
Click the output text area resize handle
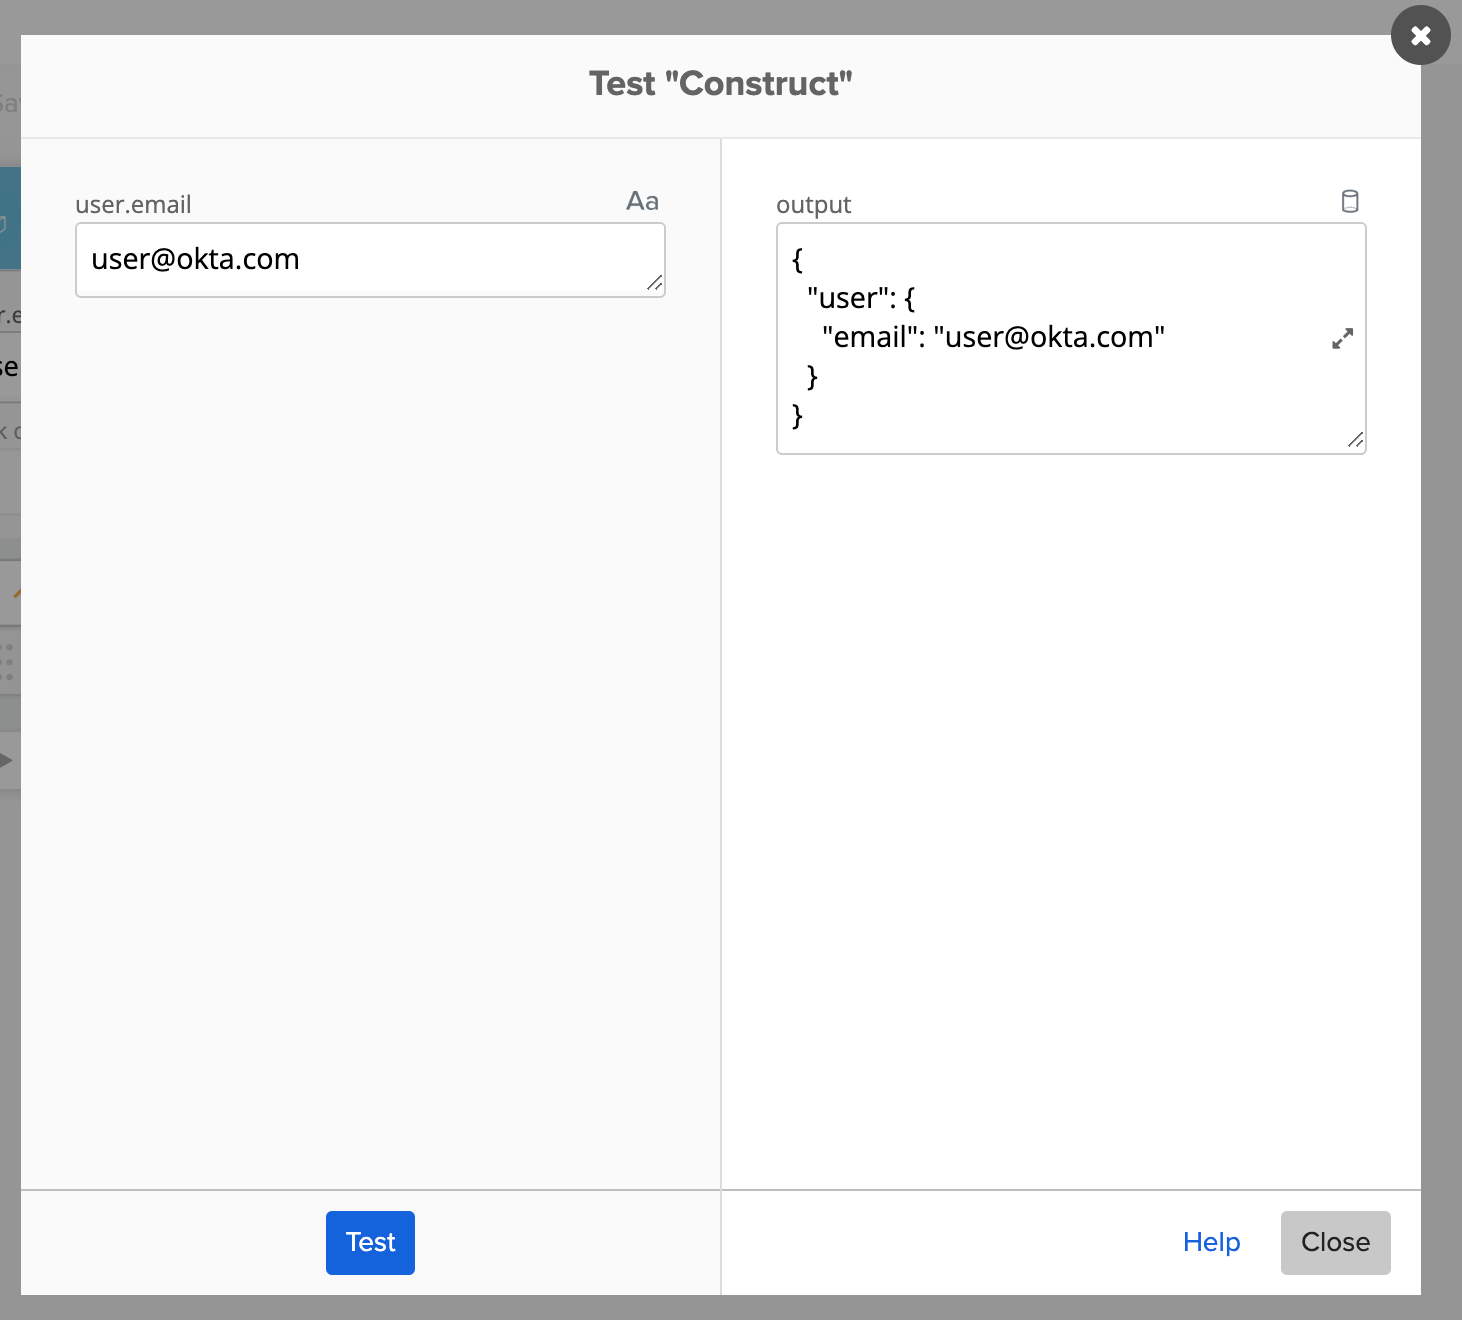[x=1356, y=440]
